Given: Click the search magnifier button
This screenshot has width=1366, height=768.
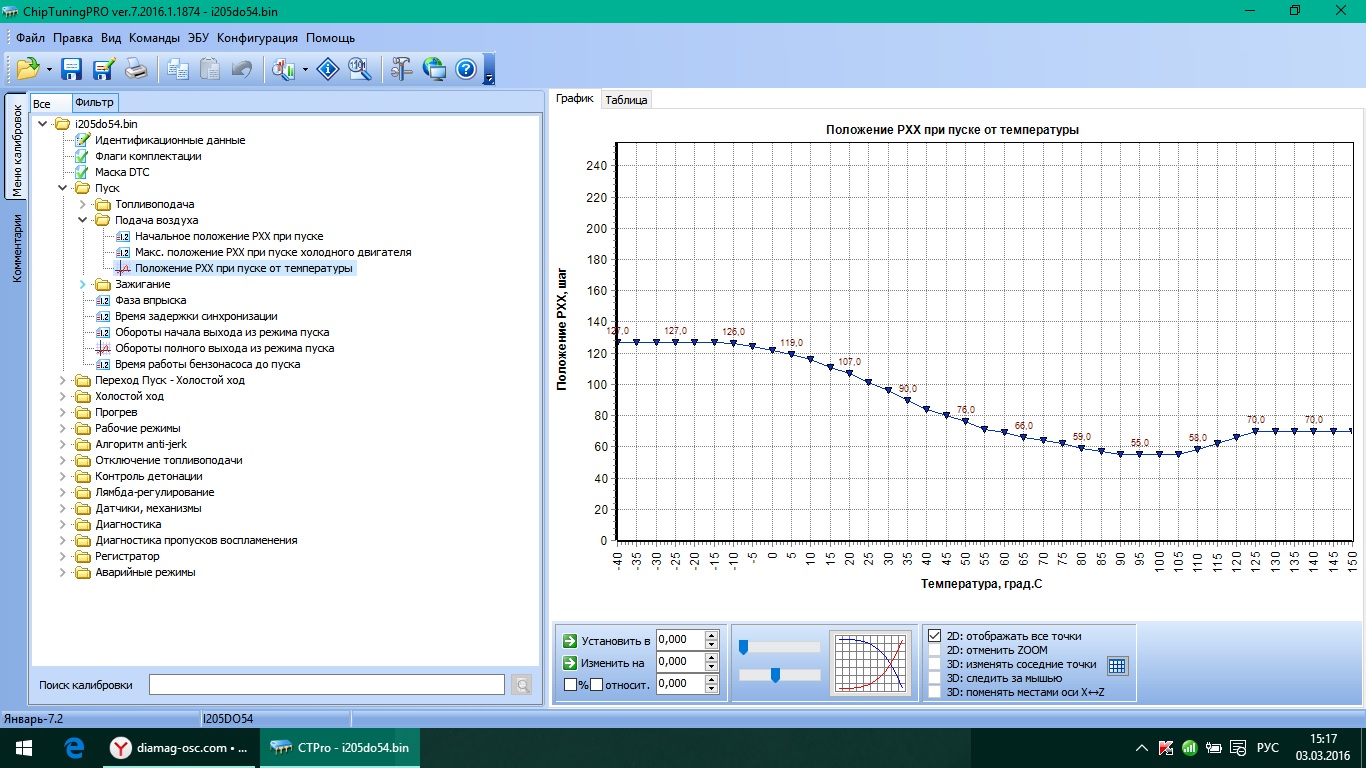Looking at the screenshot, I should point(521,685).
